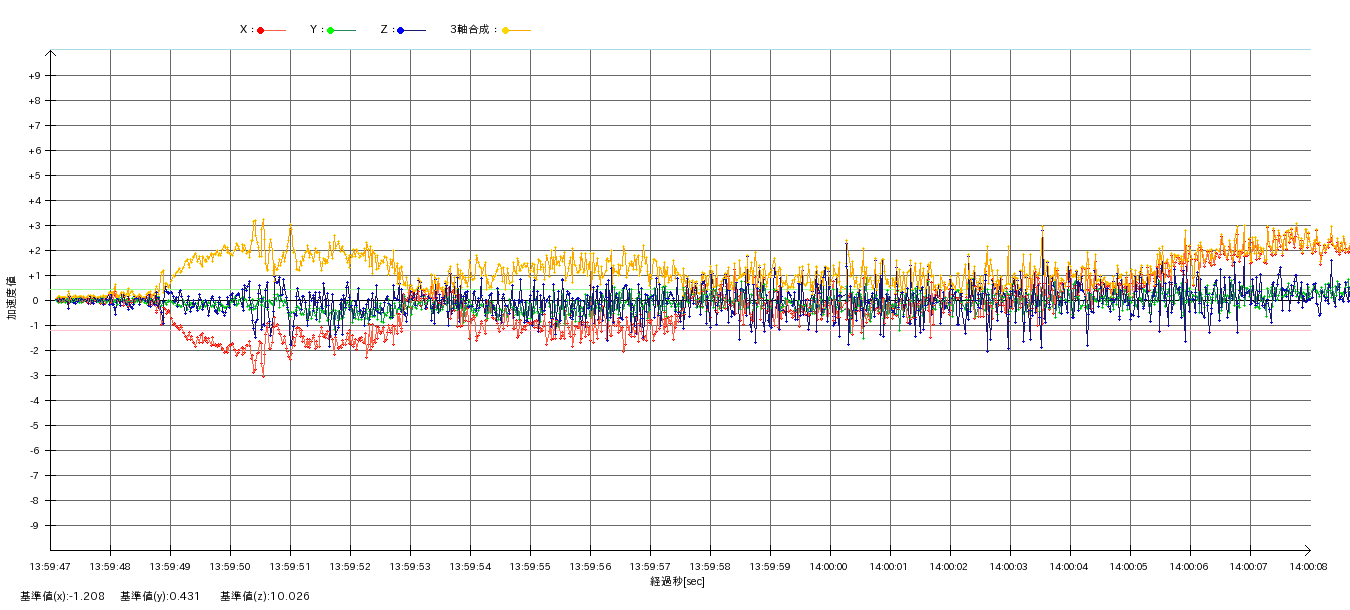The image size is (1350, 610).
Task: Click the 基準値(z):10.026 baseline readout
Action: [x=265, y=596]
